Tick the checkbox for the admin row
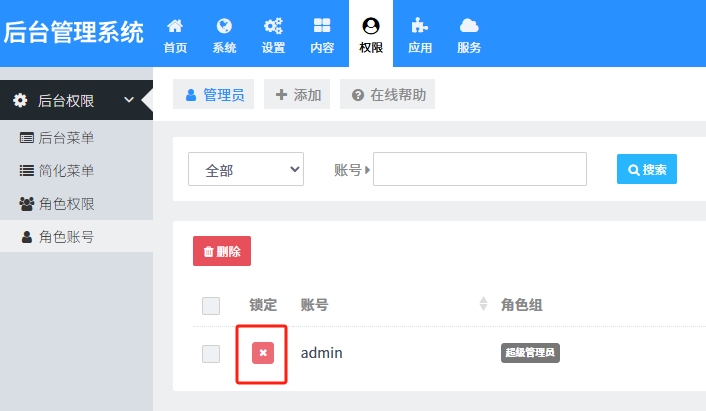The height and width of the screenshot is (411, 706). 211,353
